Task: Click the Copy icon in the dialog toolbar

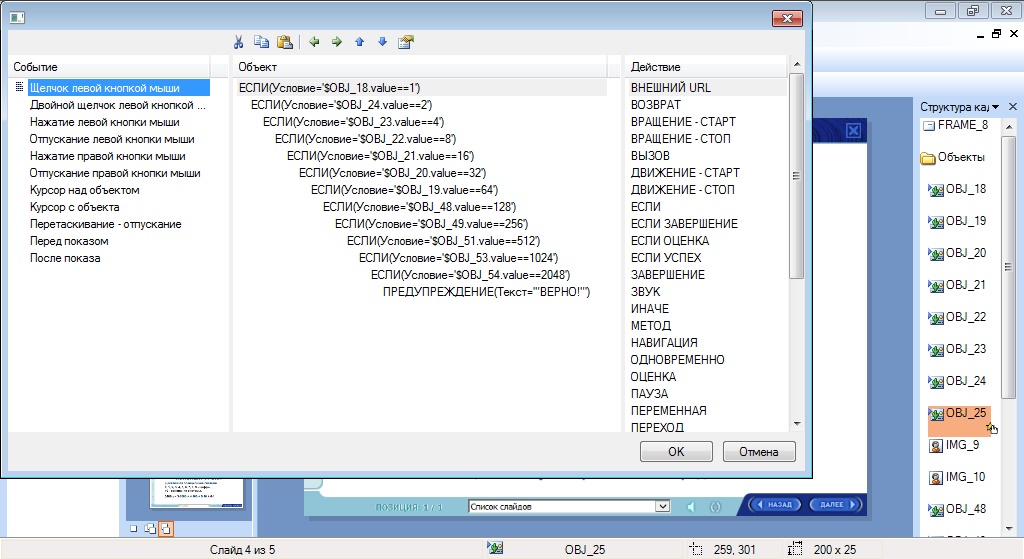Action: coord(261,42)
